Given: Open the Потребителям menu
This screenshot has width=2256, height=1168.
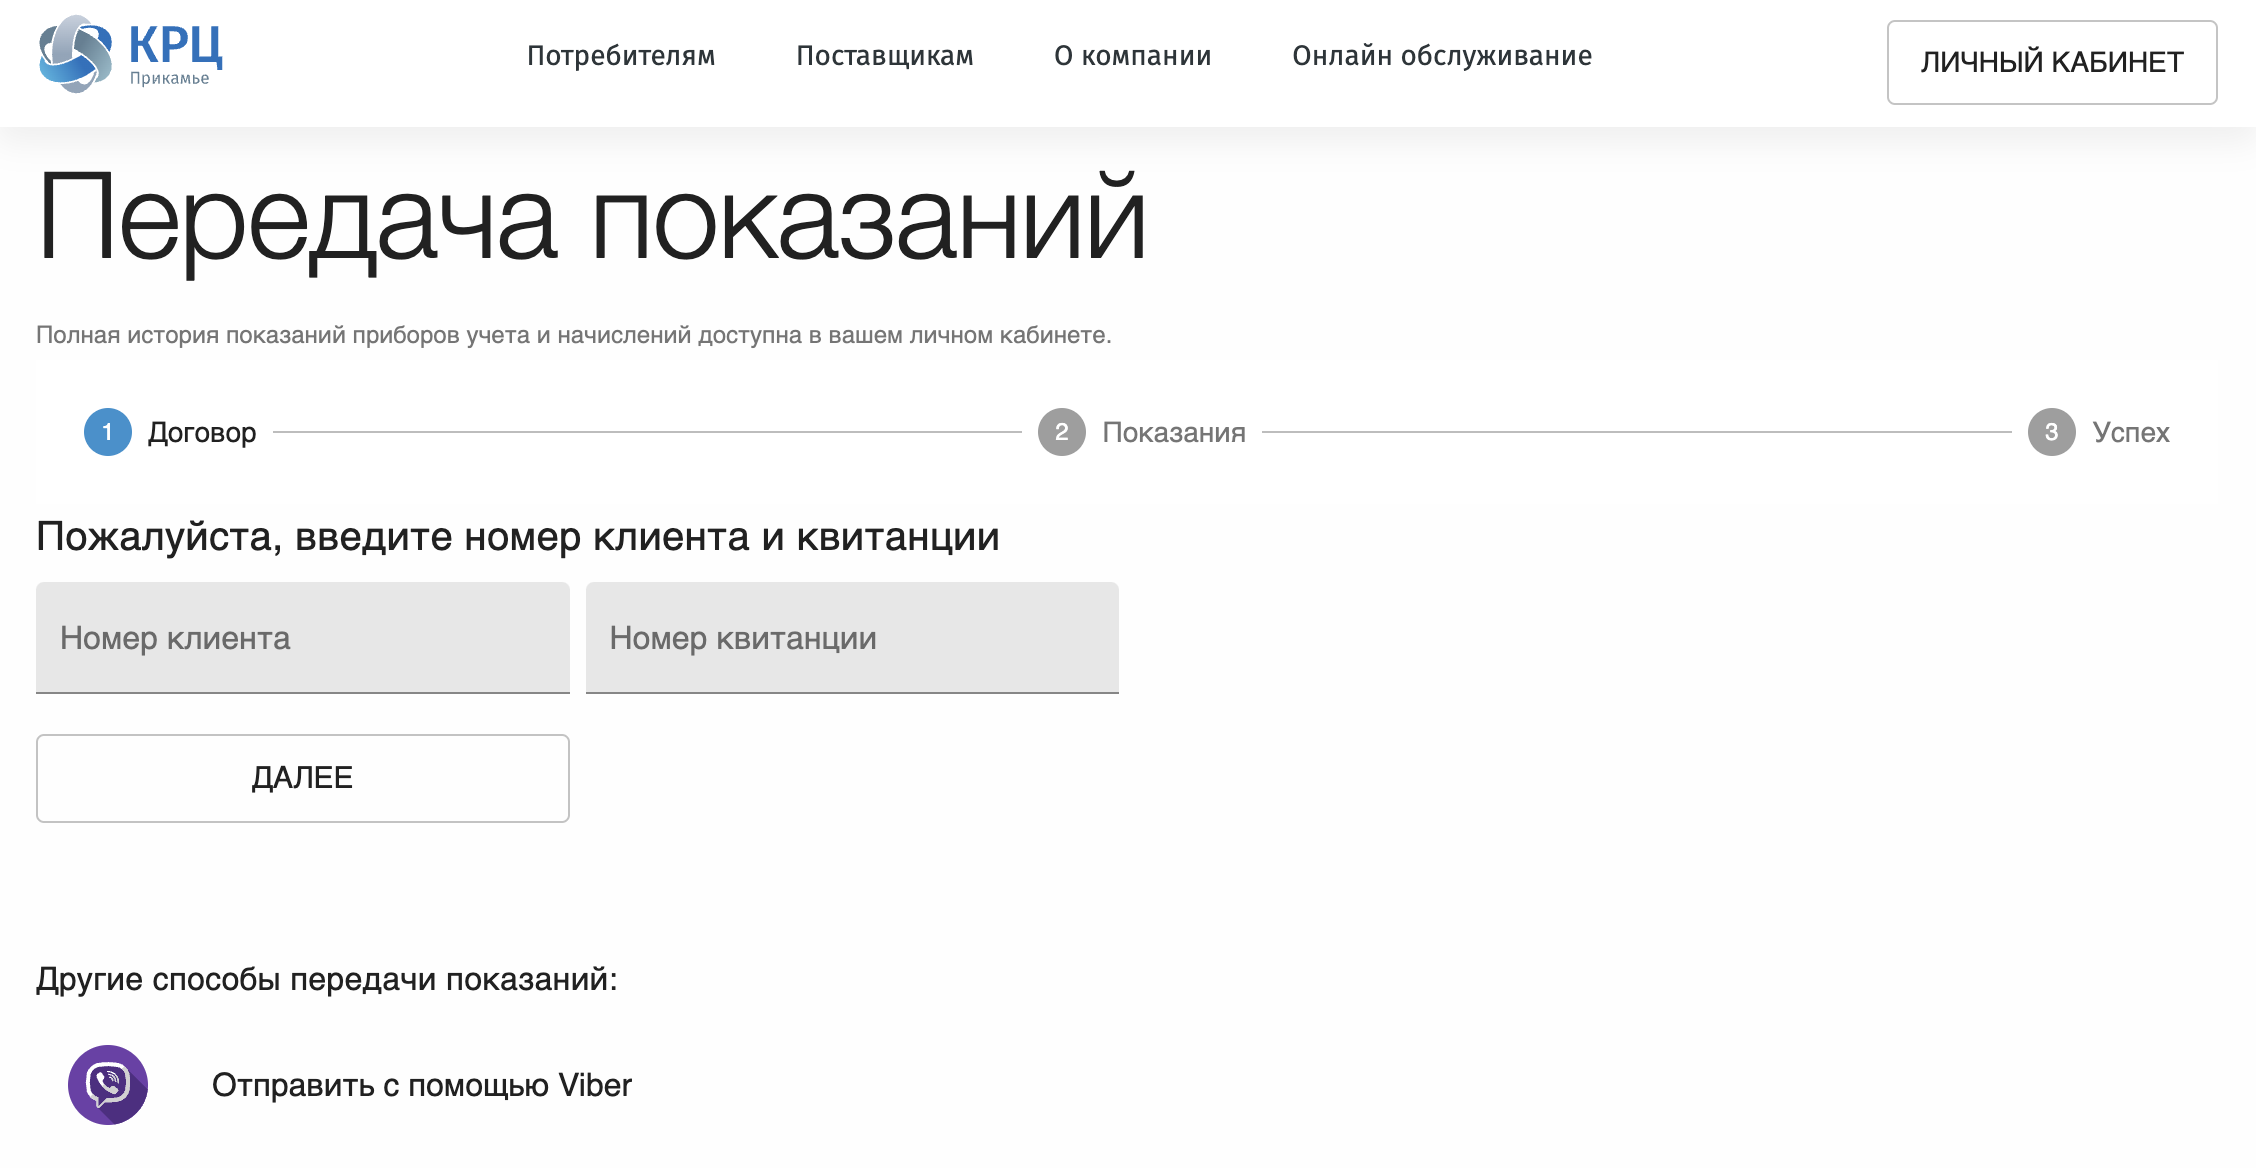Looking at the screenshot, I should [621, 56].
